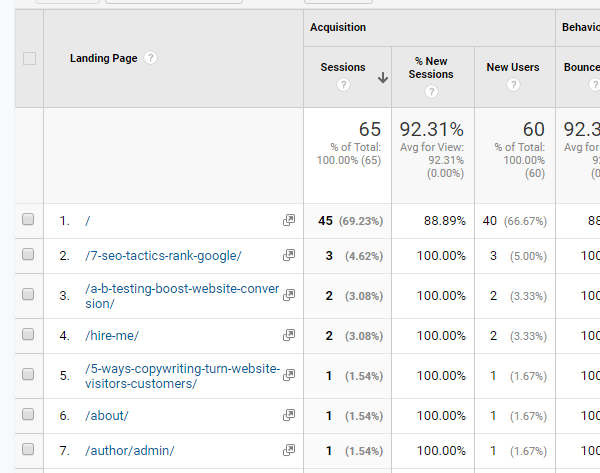This screenshot has height=473, width=600.
Task: Click help icon under New Users header
Action: tap(513, 86)
